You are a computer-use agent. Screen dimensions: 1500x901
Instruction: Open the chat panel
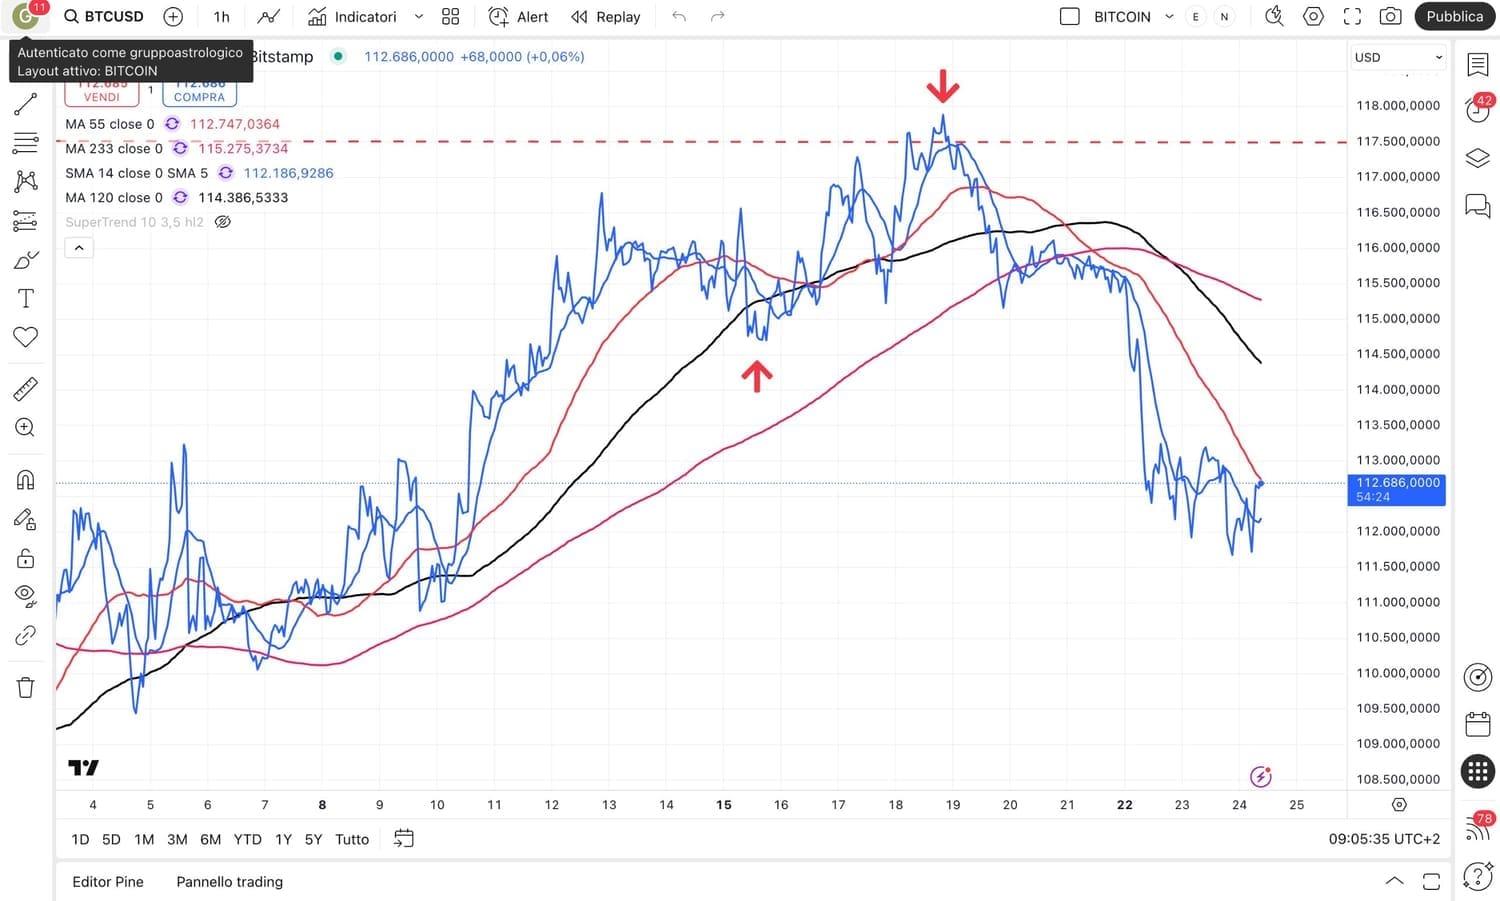(1477, 205)
